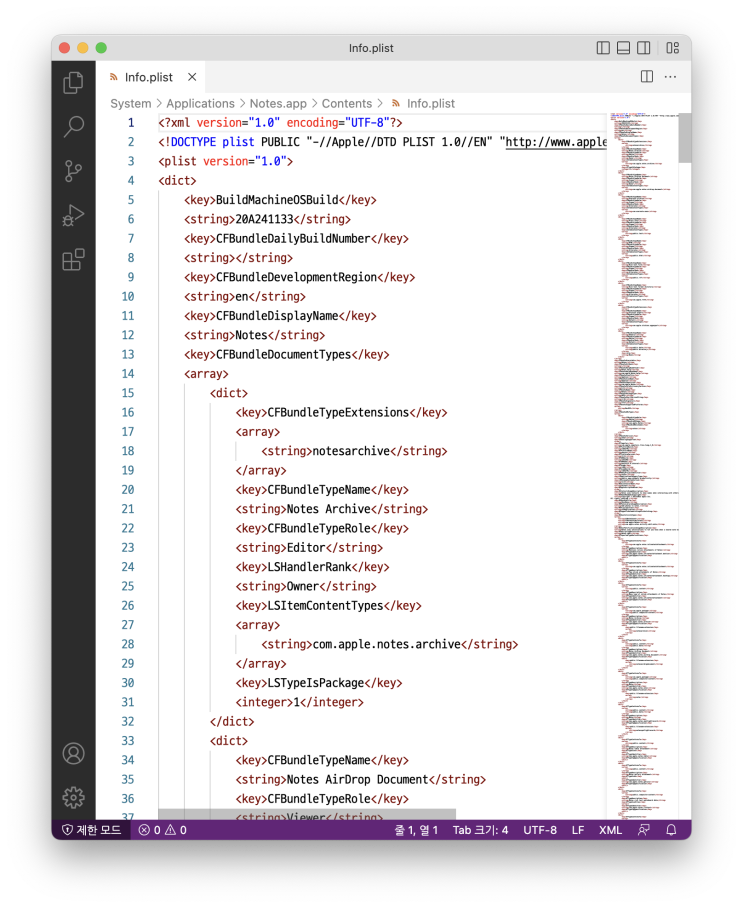Click the CFBundleTypeExtensions key text
The width and height of the screenshot is (743, 908).
click(338, 412)
